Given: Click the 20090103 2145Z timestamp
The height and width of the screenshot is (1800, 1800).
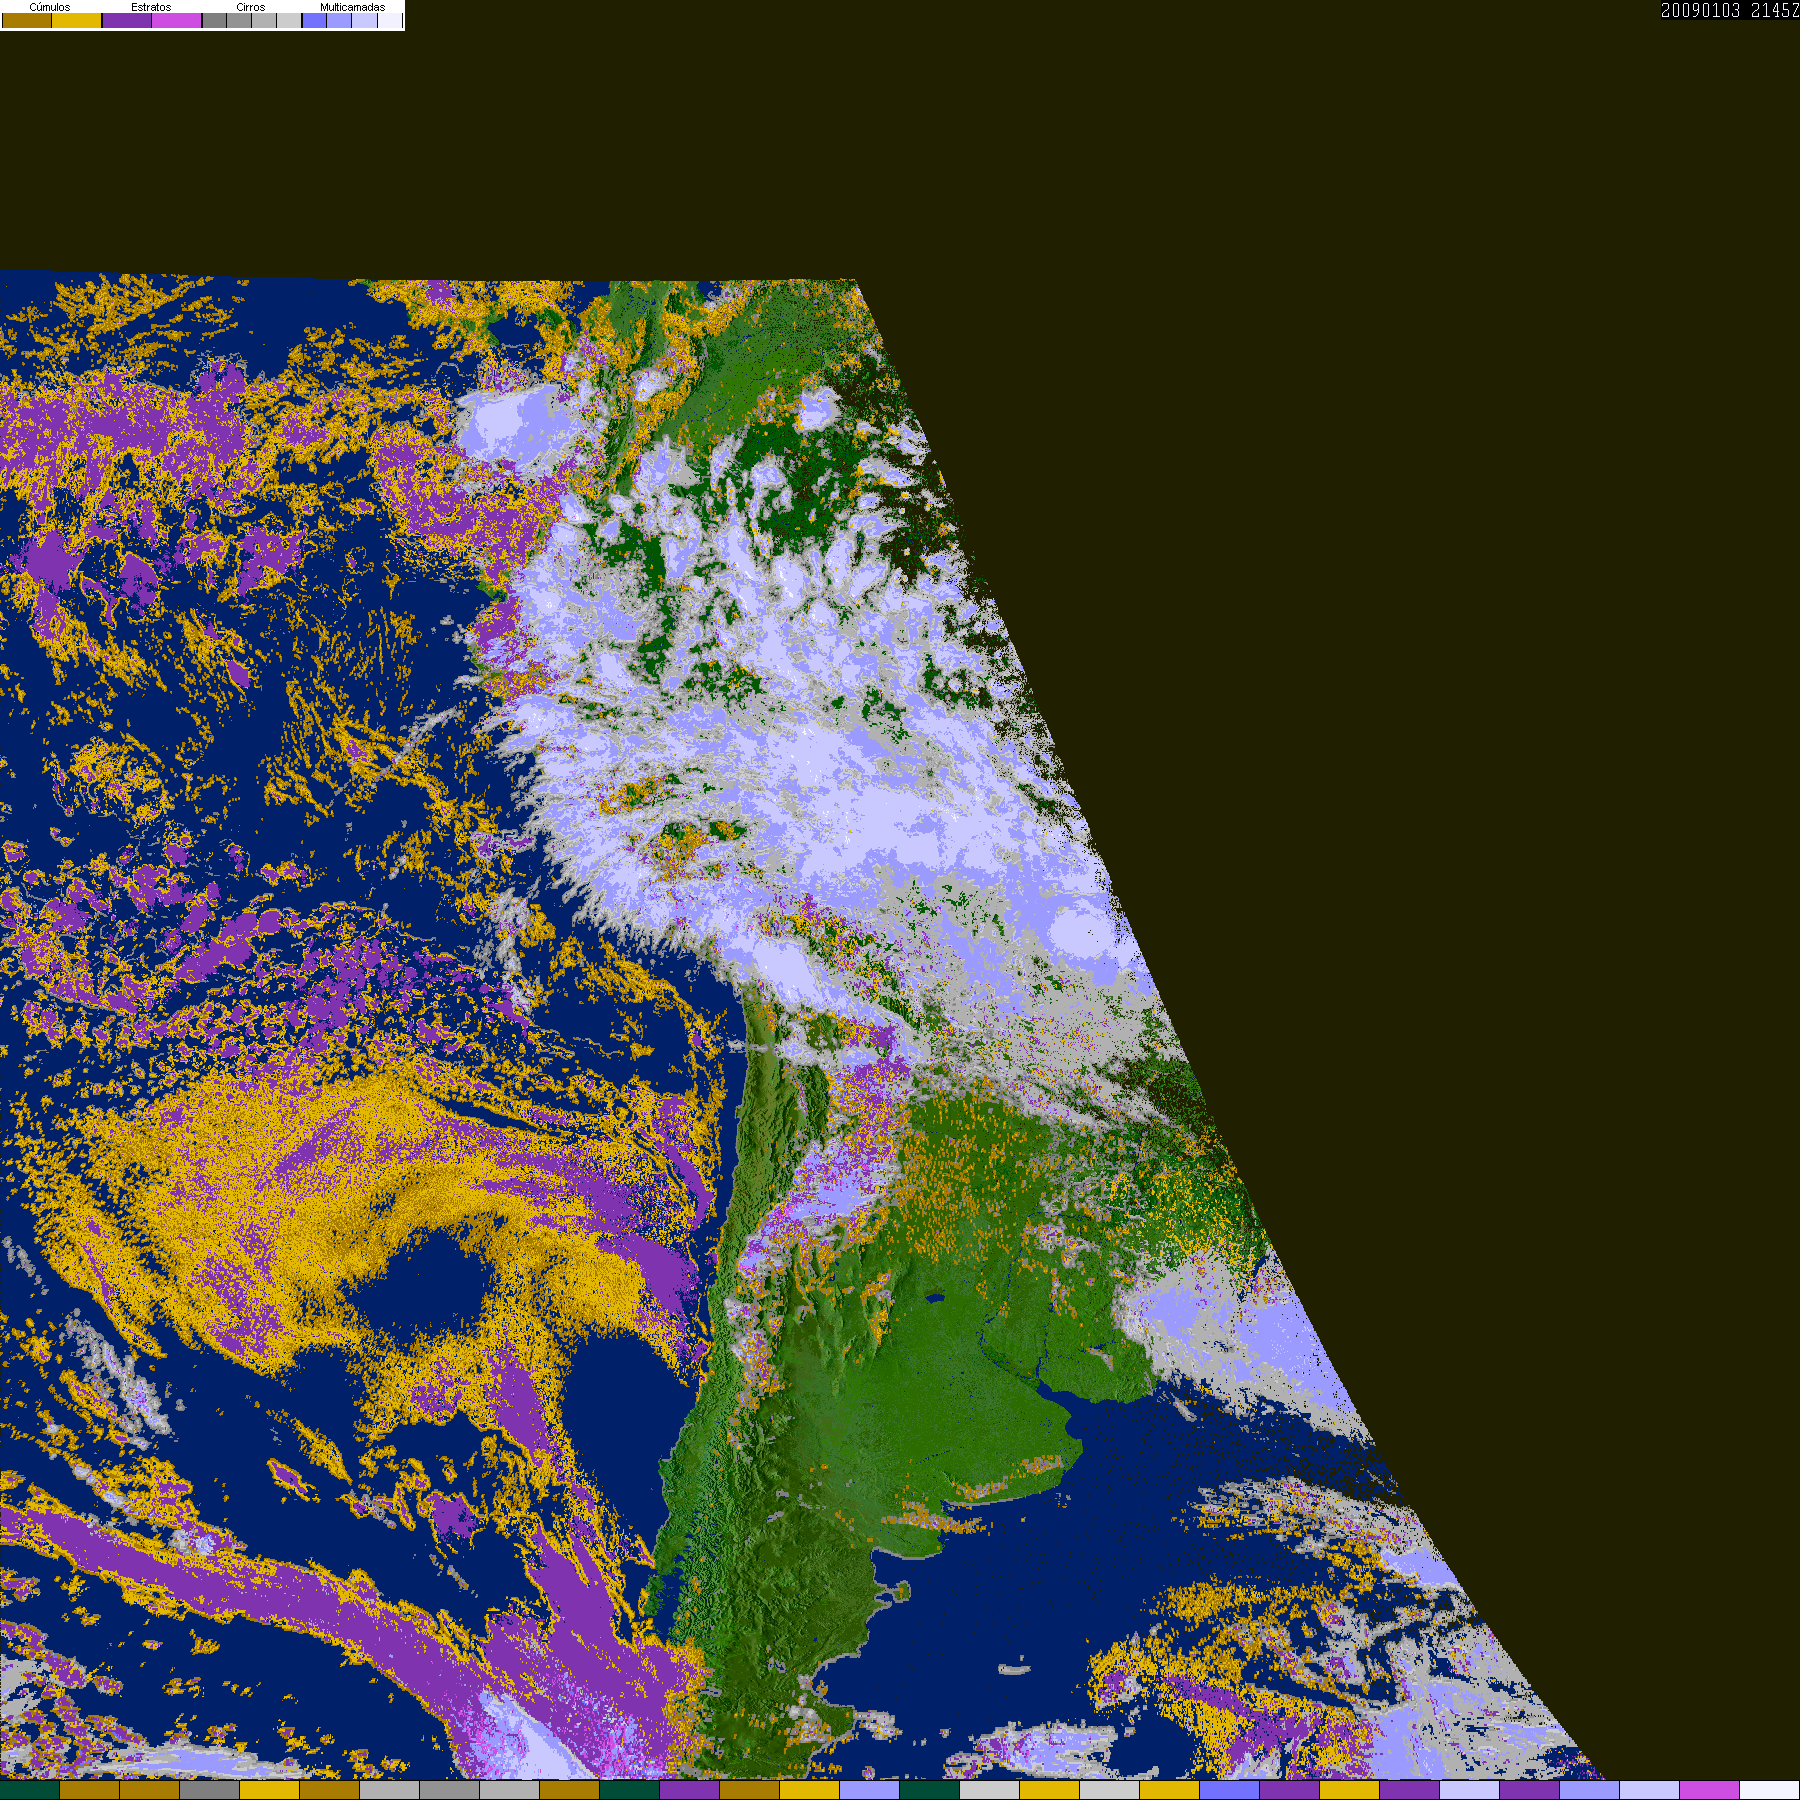Looking at the screenshot, I should click(x=1730, y=10).
